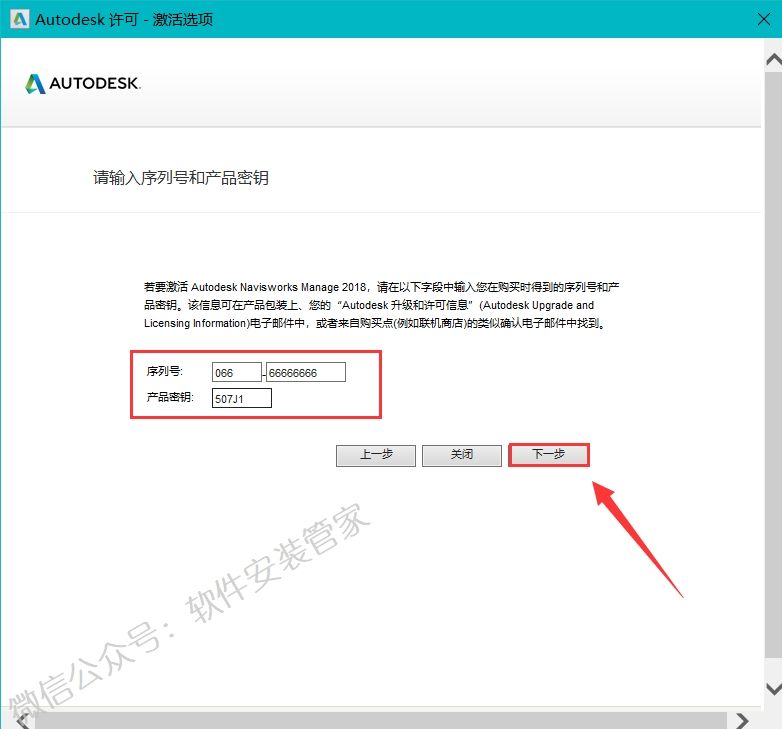Click the serial number prefix field 066

tap(236, 372)
